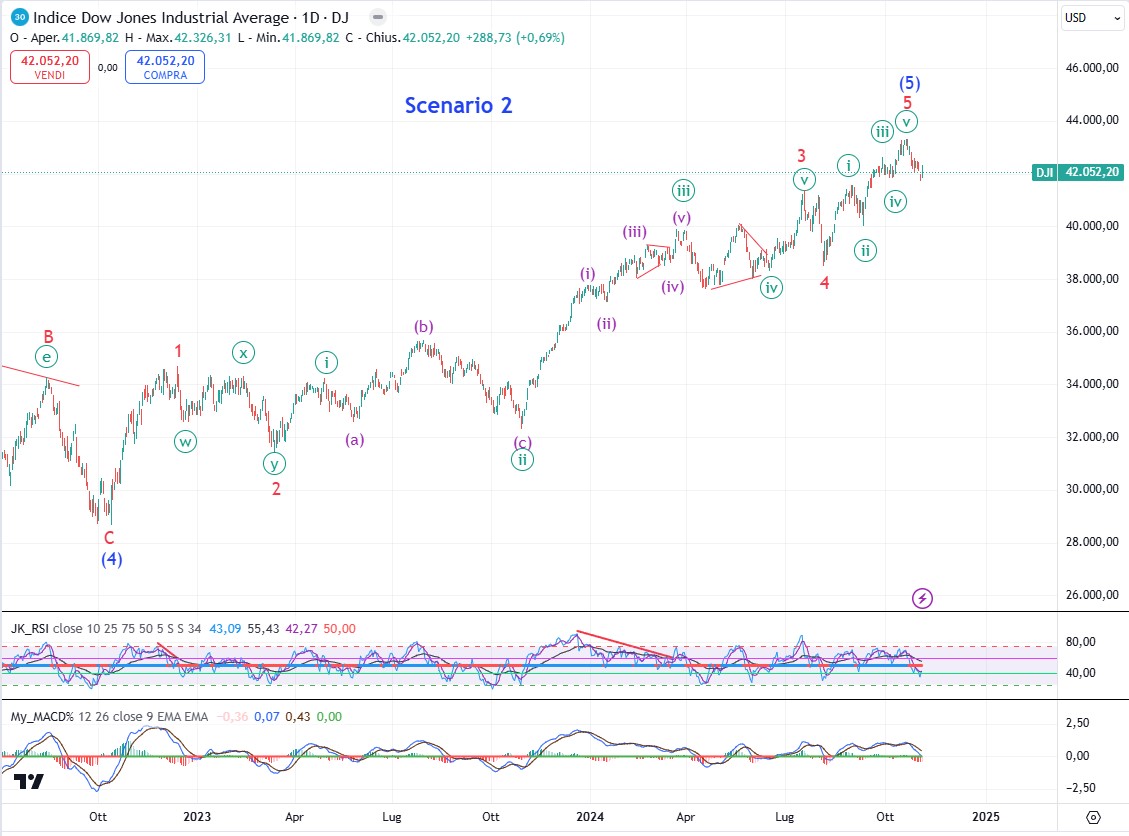Click the Scenario 2 text label
Image resolution: width=1129 pixels, height=836 pixels.
tap(458, 105)
